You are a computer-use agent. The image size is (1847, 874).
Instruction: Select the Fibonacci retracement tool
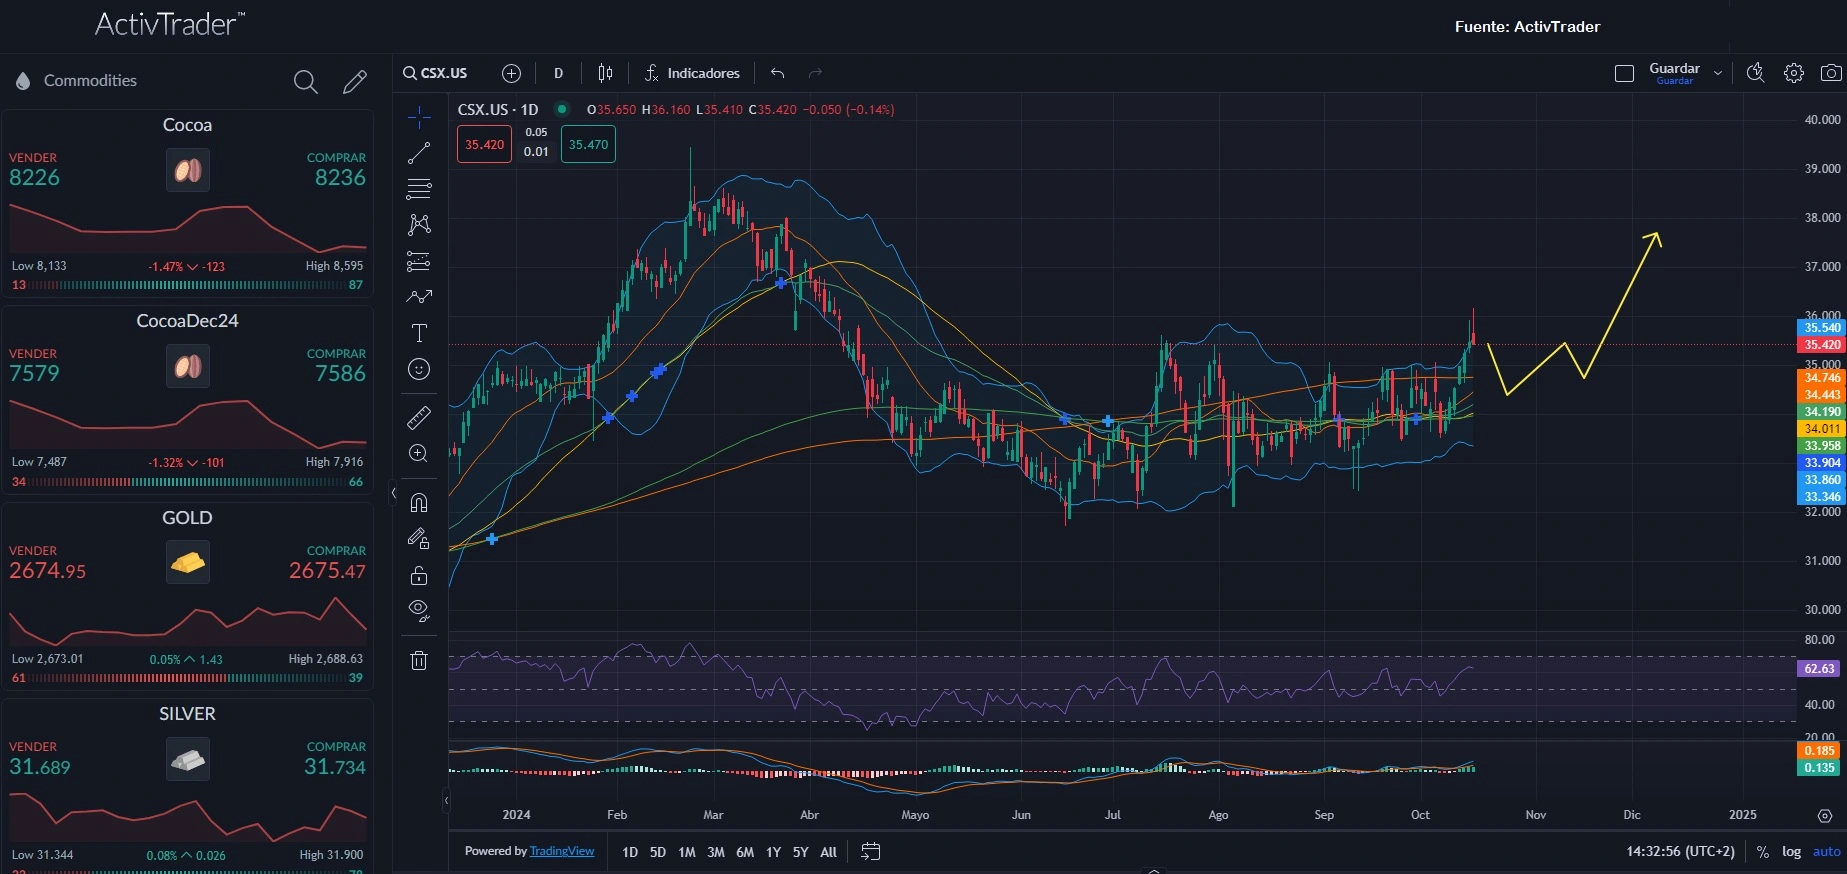point(419,189)
